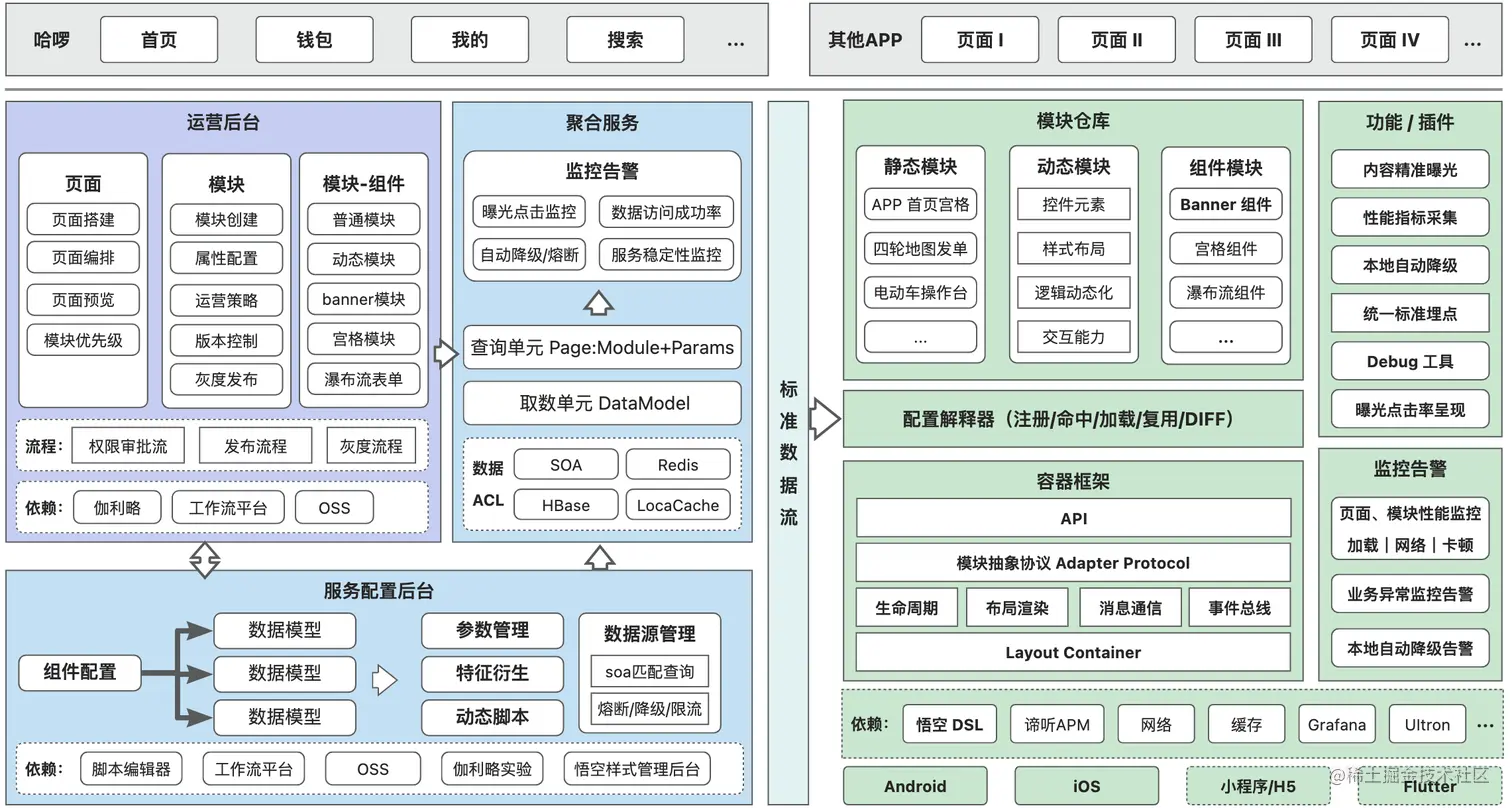Select the 属性配置 item
The image size is (1512, 808).
[226, 258]
